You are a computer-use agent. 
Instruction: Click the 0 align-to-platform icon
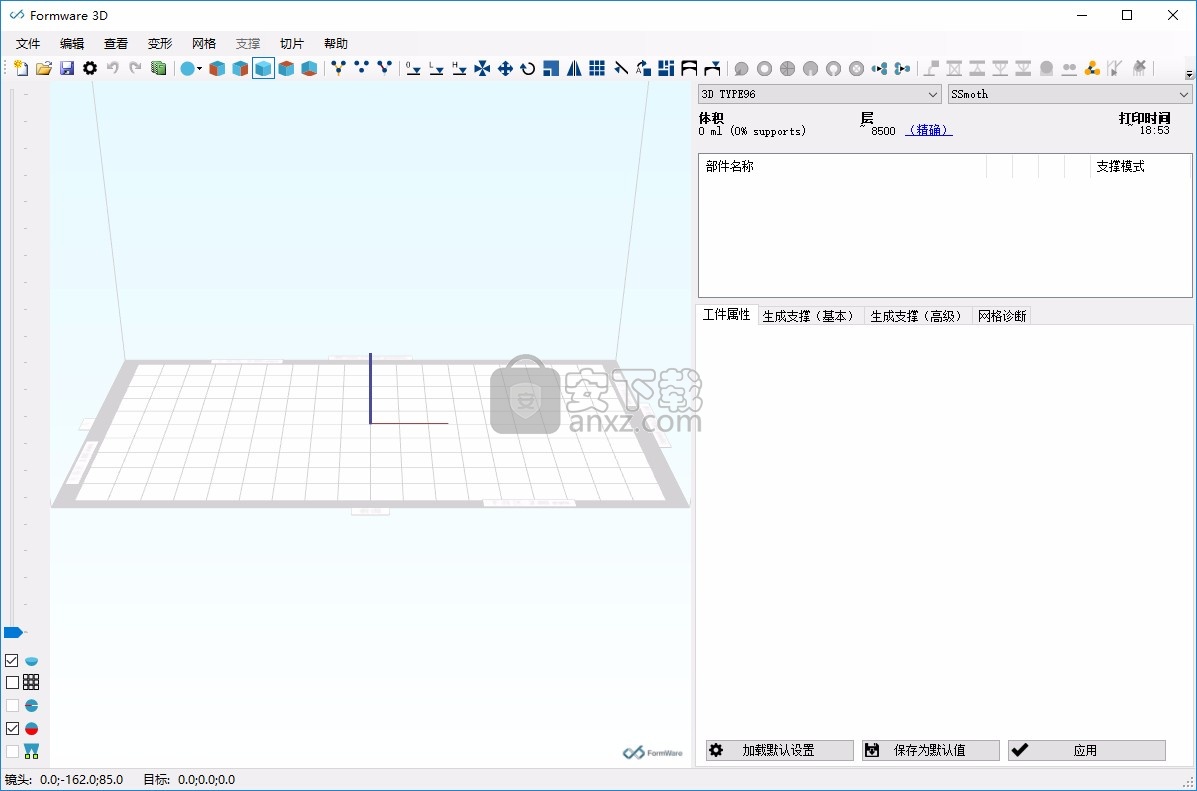(413, 69)
